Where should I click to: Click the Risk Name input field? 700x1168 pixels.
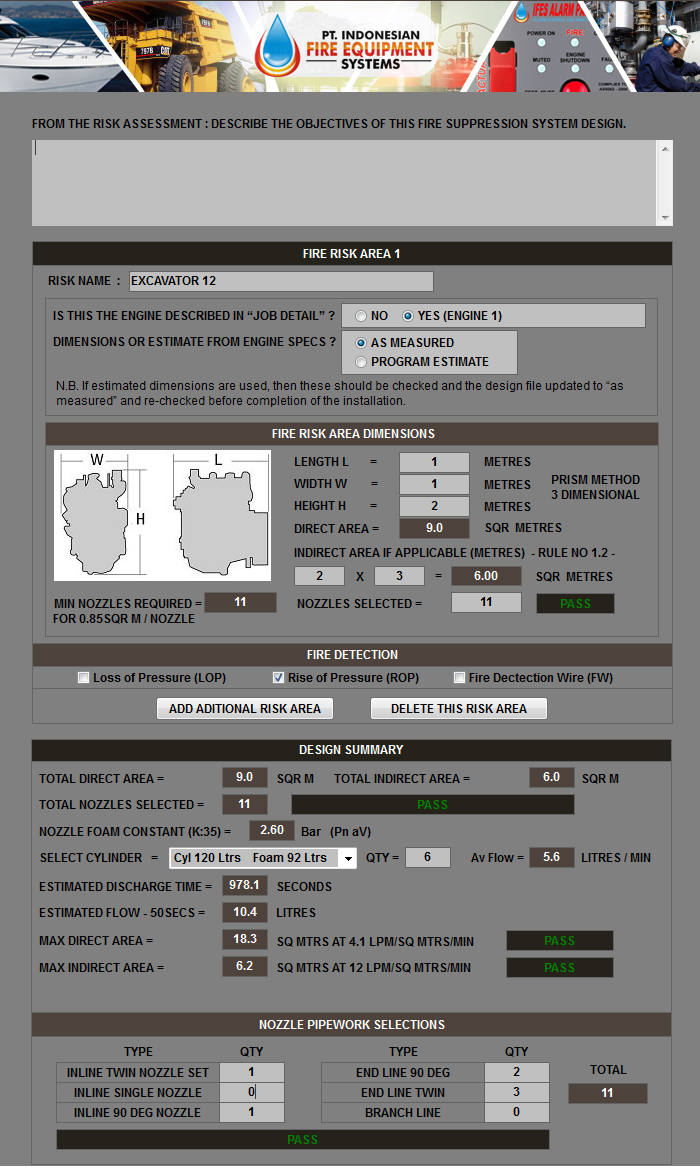(280, 281)
